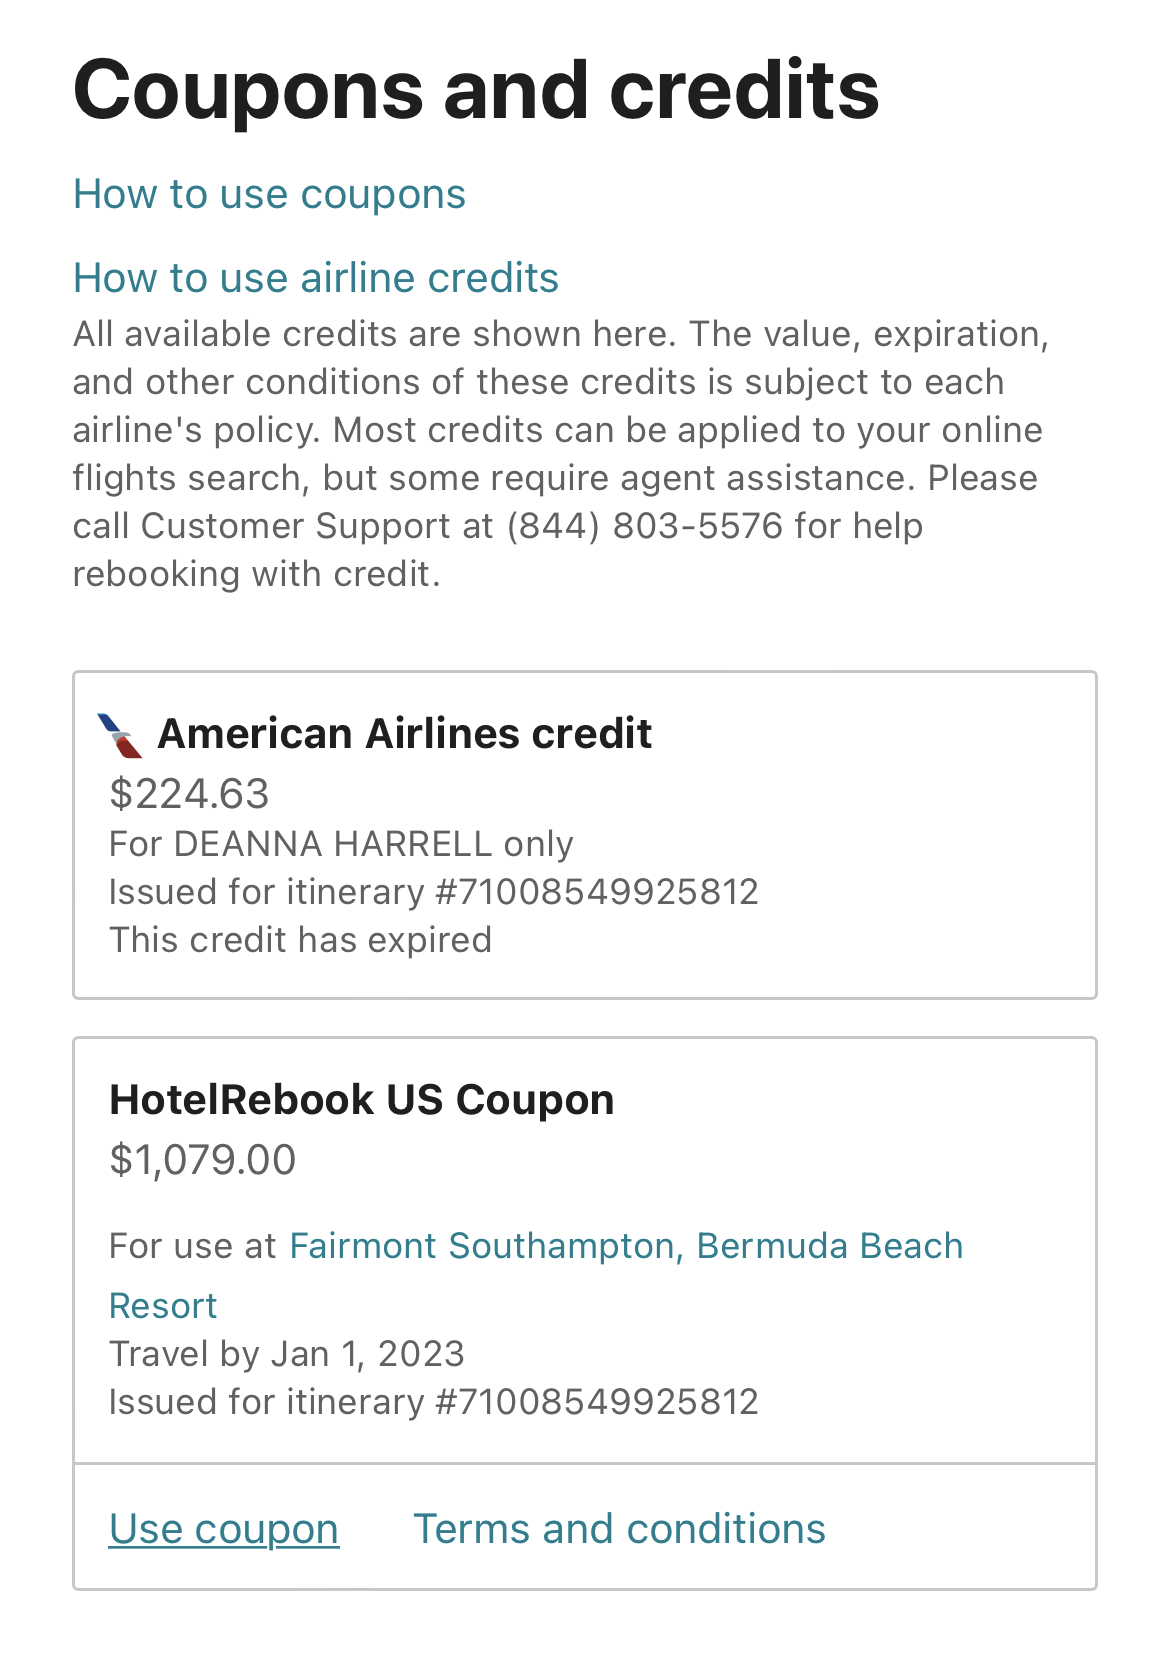Click itinerary number under the hotel coupon
1170x1669 pixels.
click(435, 1401)
